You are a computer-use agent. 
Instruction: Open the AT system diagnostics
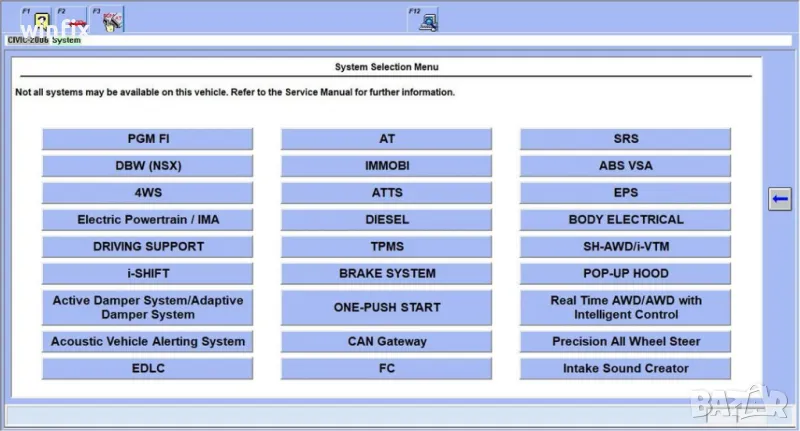(x=386, y=139)
